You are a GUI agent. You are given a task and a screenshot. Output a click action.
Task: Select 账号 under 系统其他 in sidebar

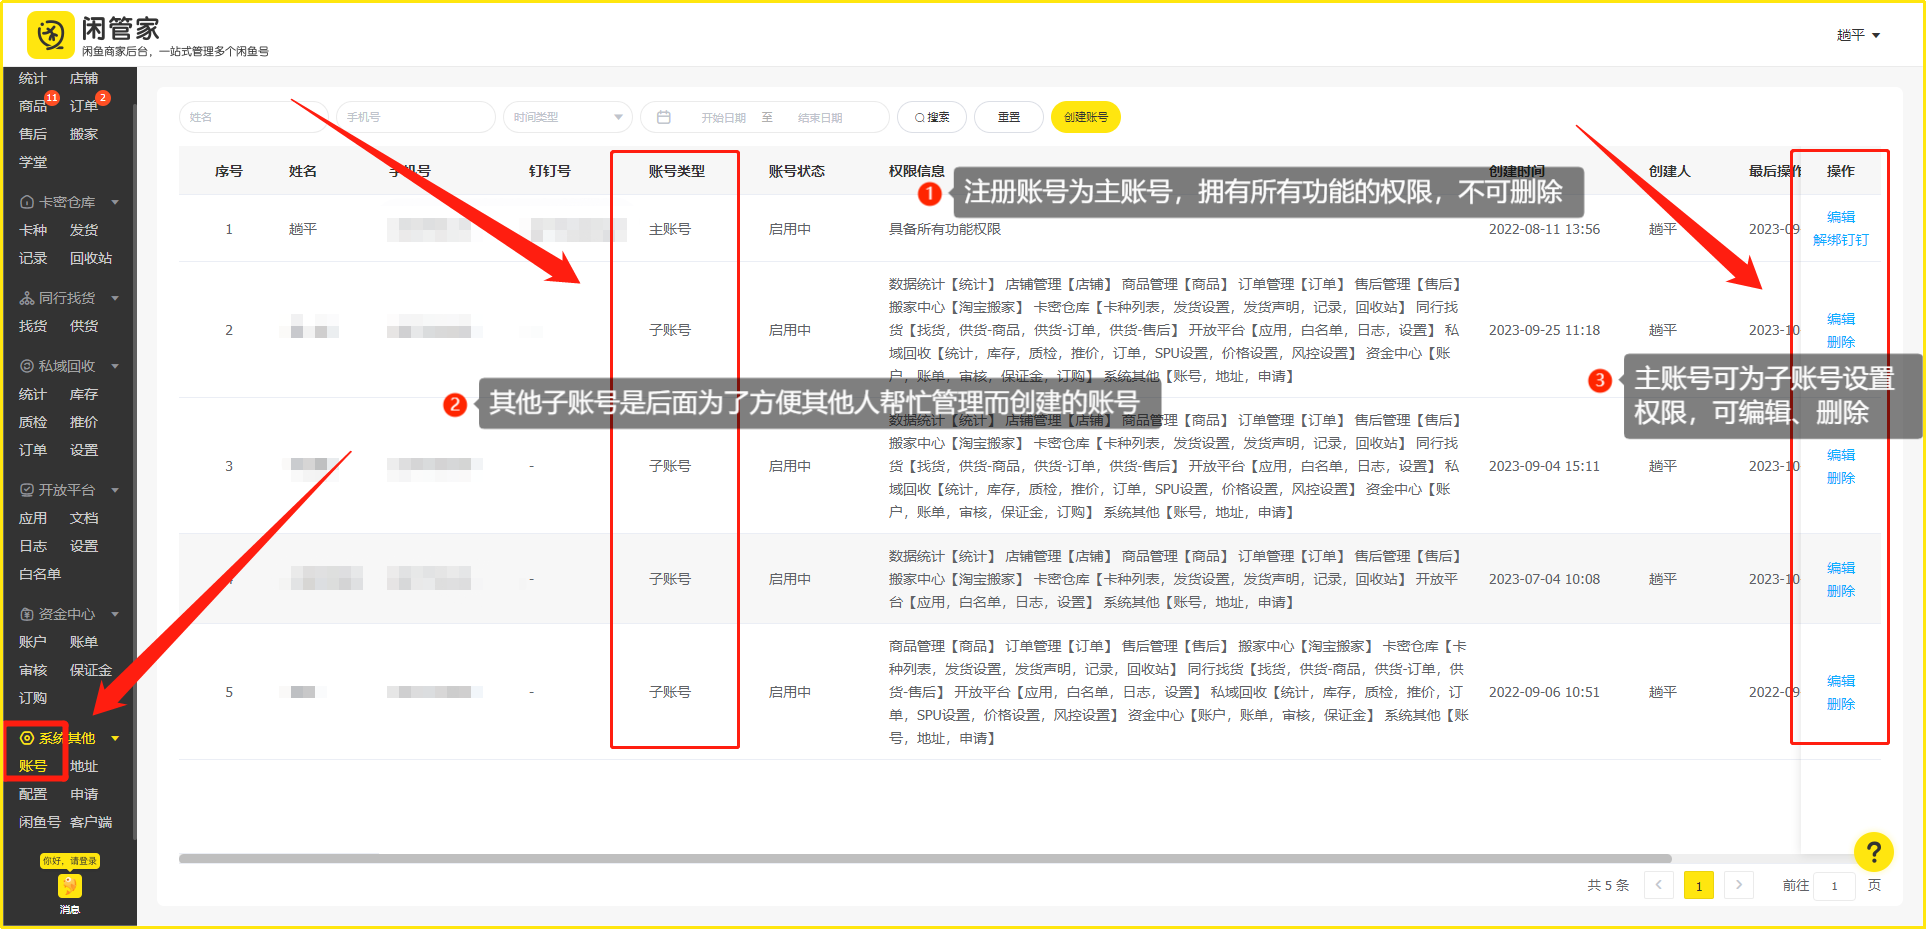33,766
